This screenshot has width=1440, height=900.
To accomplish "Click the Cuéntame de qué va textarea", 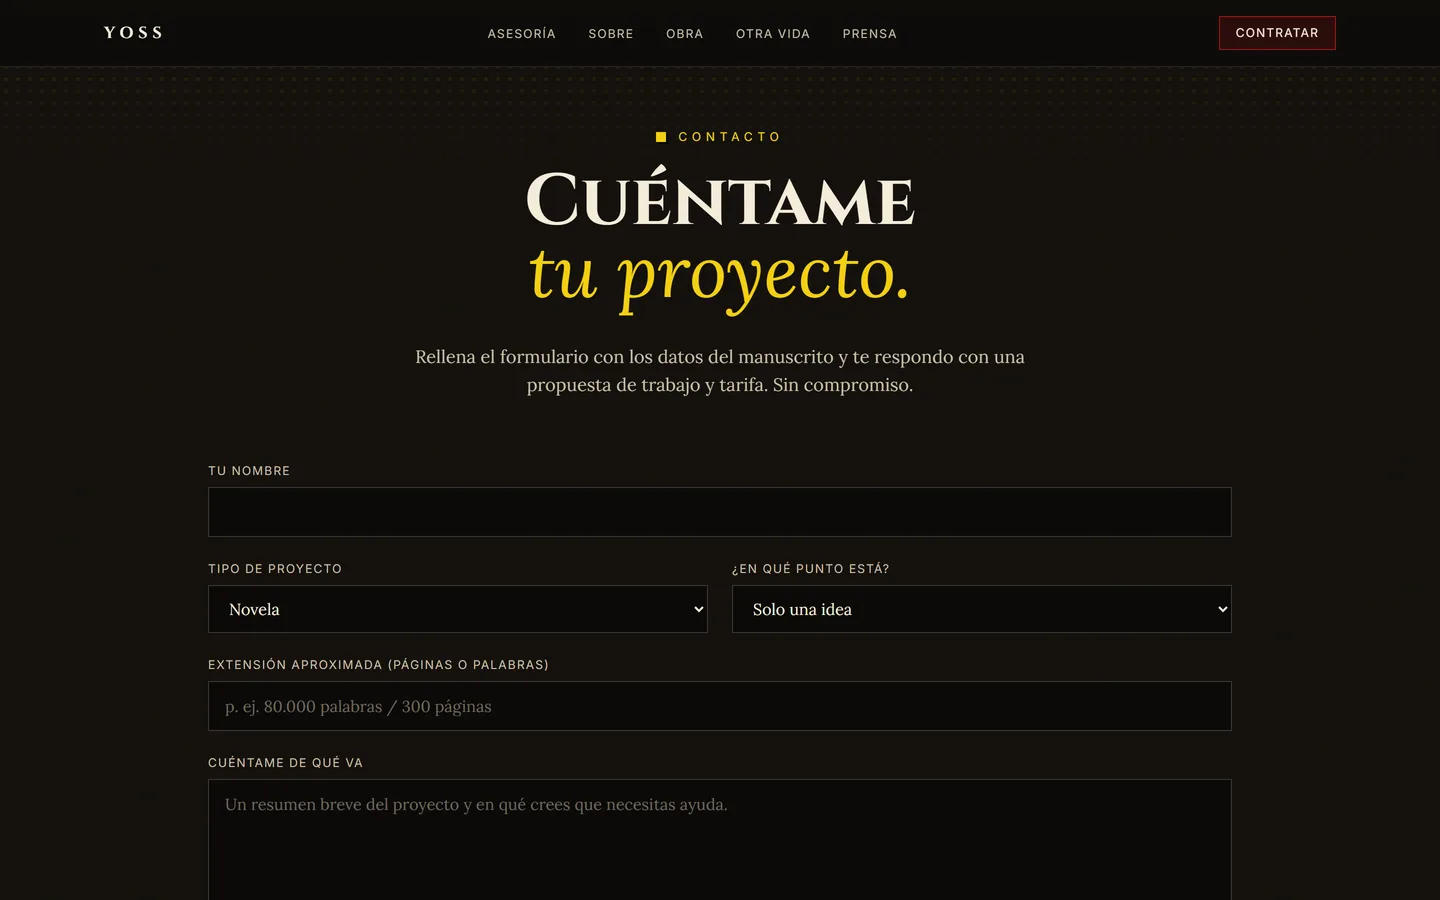I will pos(720,840).
